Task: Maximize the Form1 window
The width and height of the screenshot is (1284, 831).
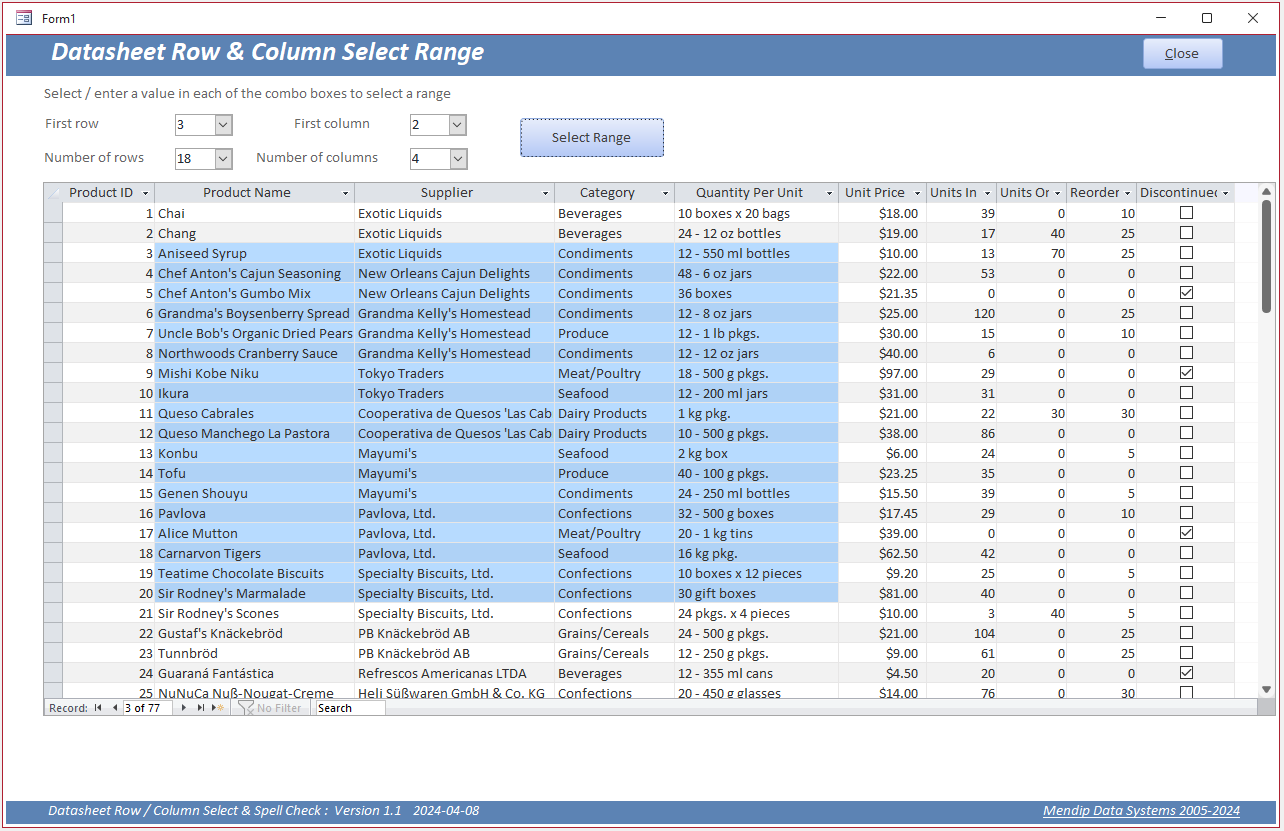Action: [x=1207, y=18]
